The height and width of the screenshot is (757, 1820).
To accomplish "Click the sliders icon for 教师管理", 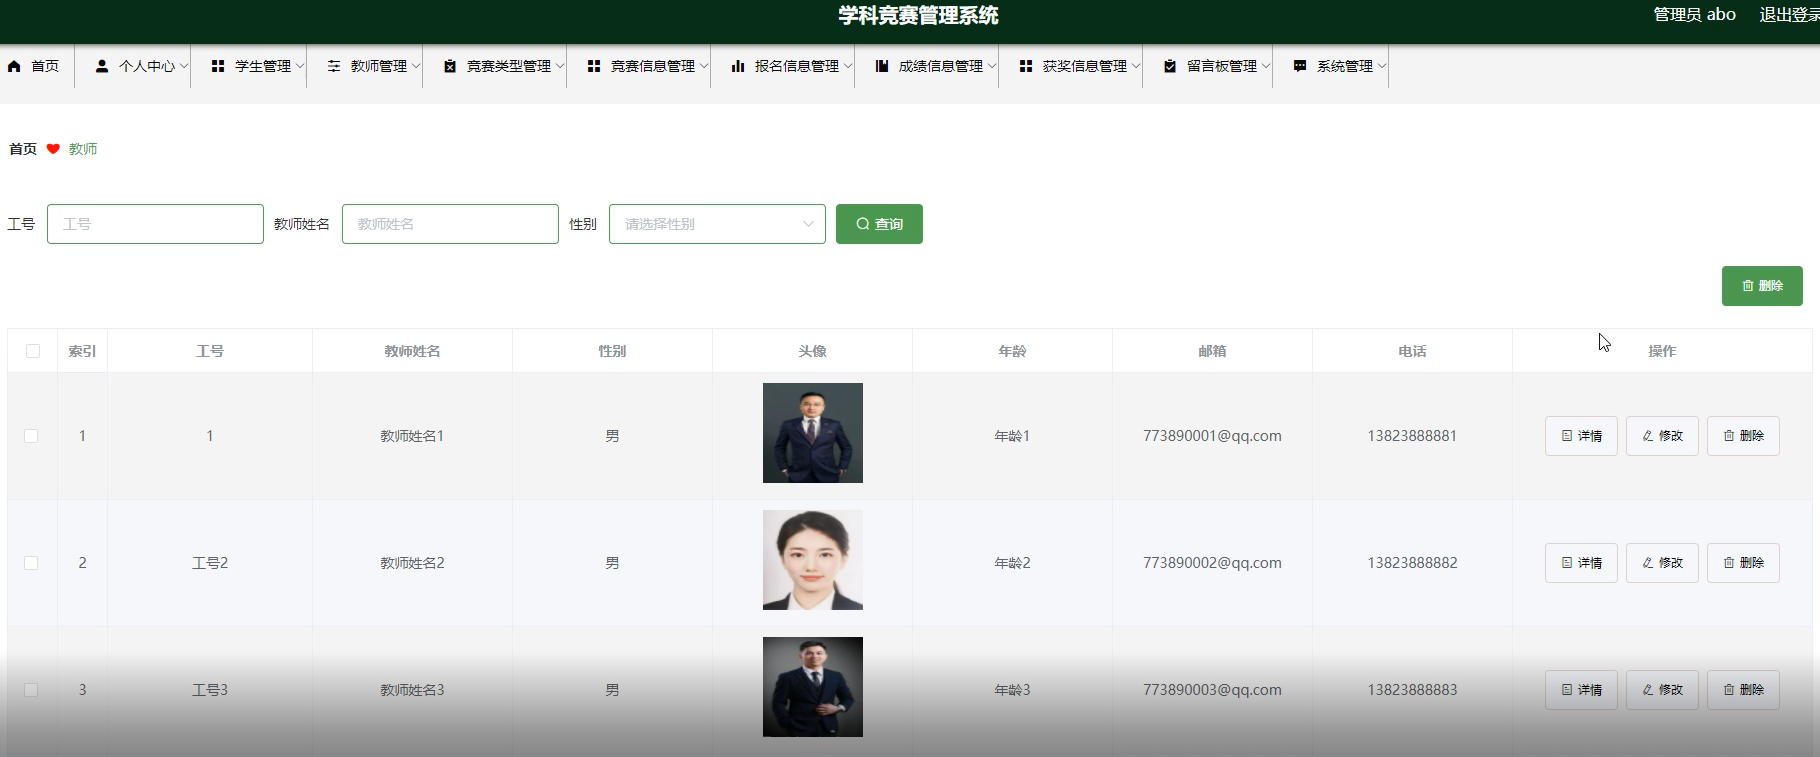I will click(x=334, y=66).
